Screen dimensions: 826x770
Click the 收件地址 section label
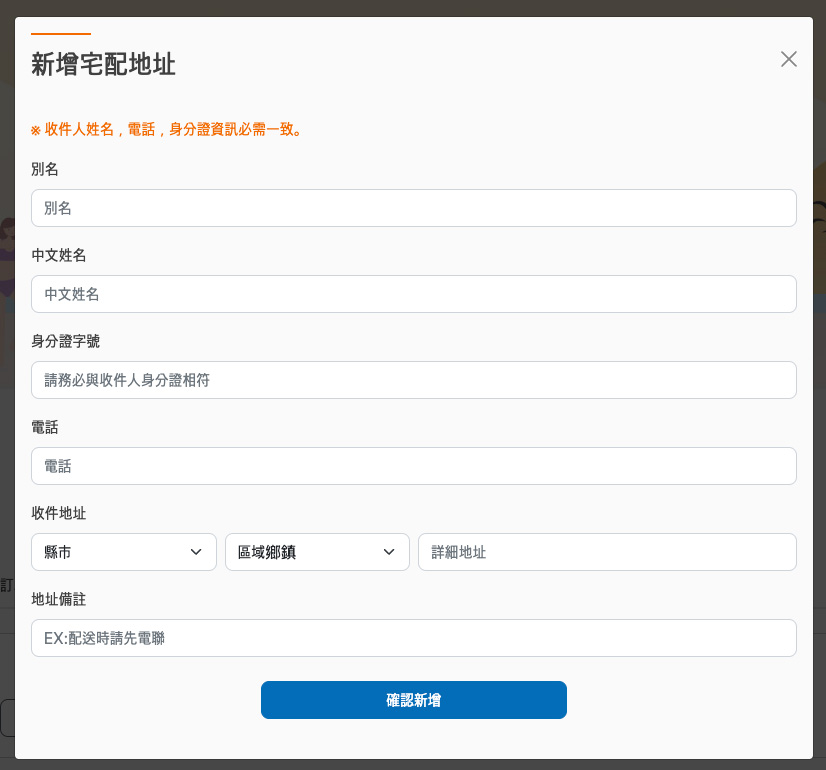click(x=59, y=513)
